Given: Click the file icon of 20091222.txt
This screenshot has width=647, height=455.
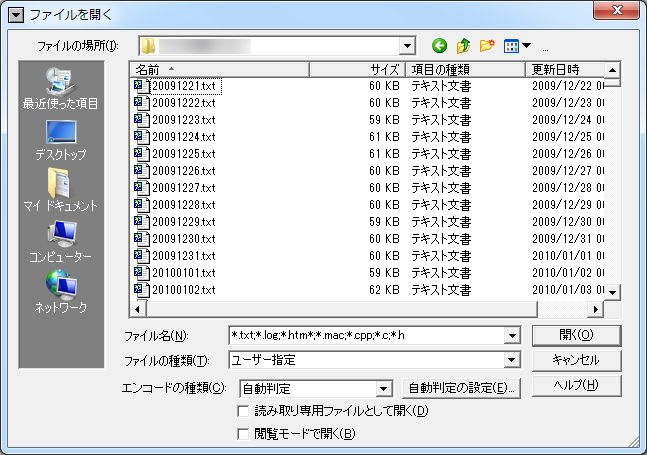Looking at the screenshot, I should click(x=142, y=103).
